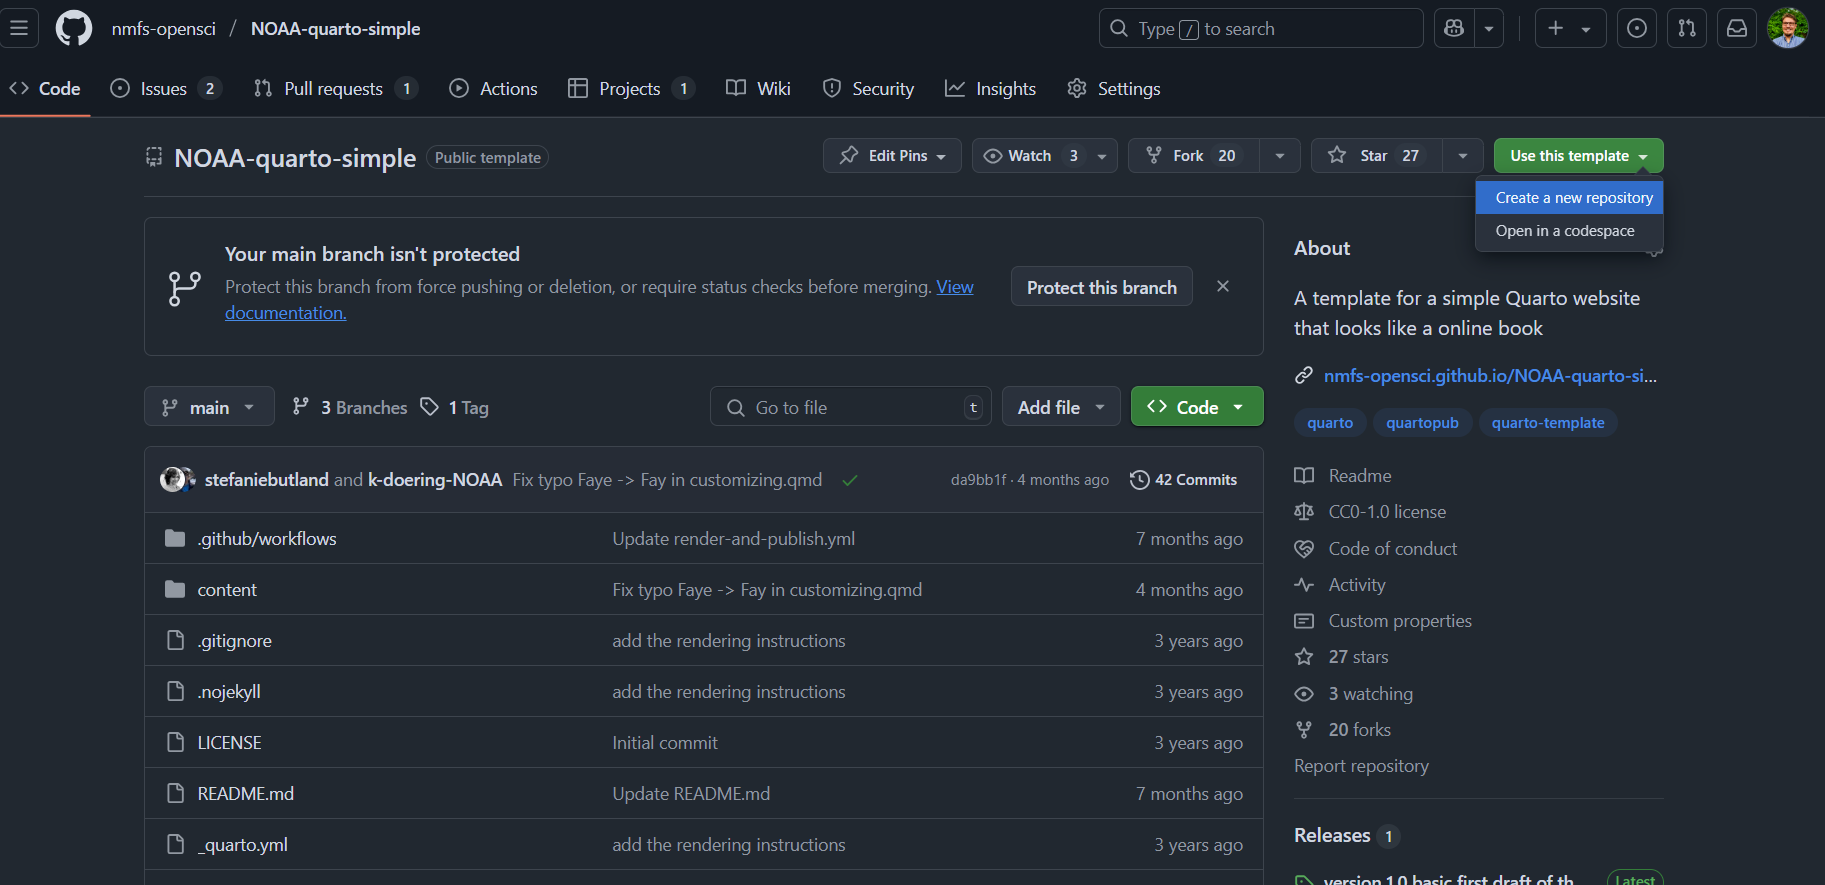Screen dimensions: 1825x885
Task: Click the tag icon next to 1 Tag
Action: pos(430,407)
